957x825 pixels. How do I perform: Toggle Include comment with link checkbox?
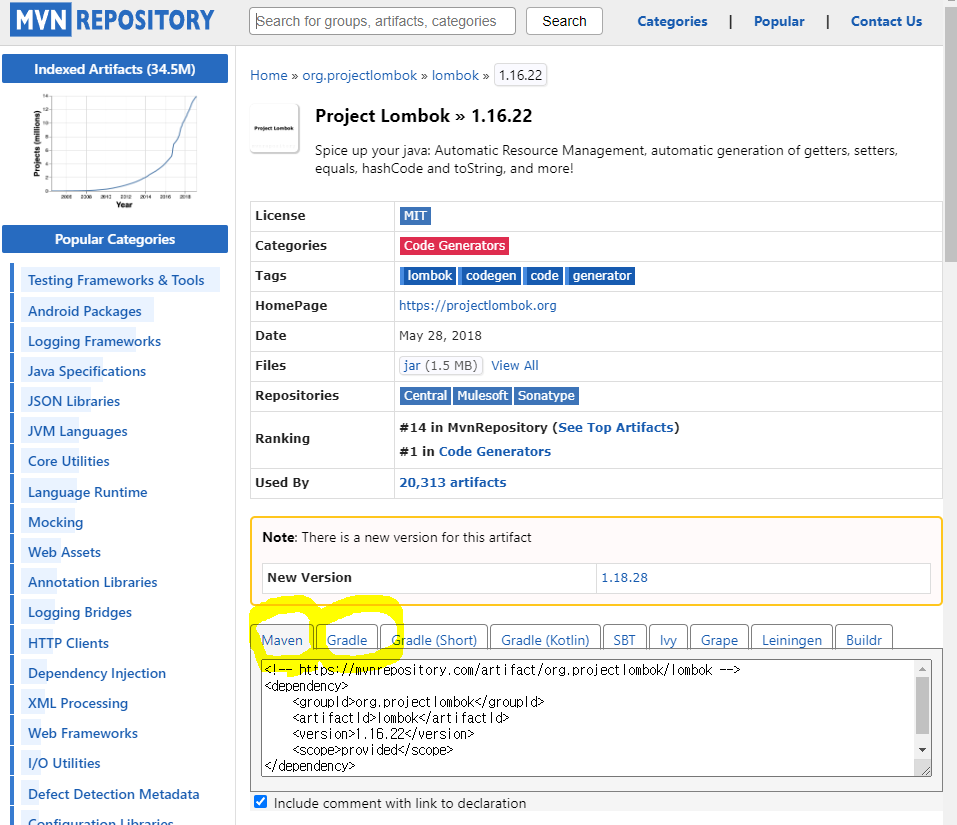coord(261,802)
